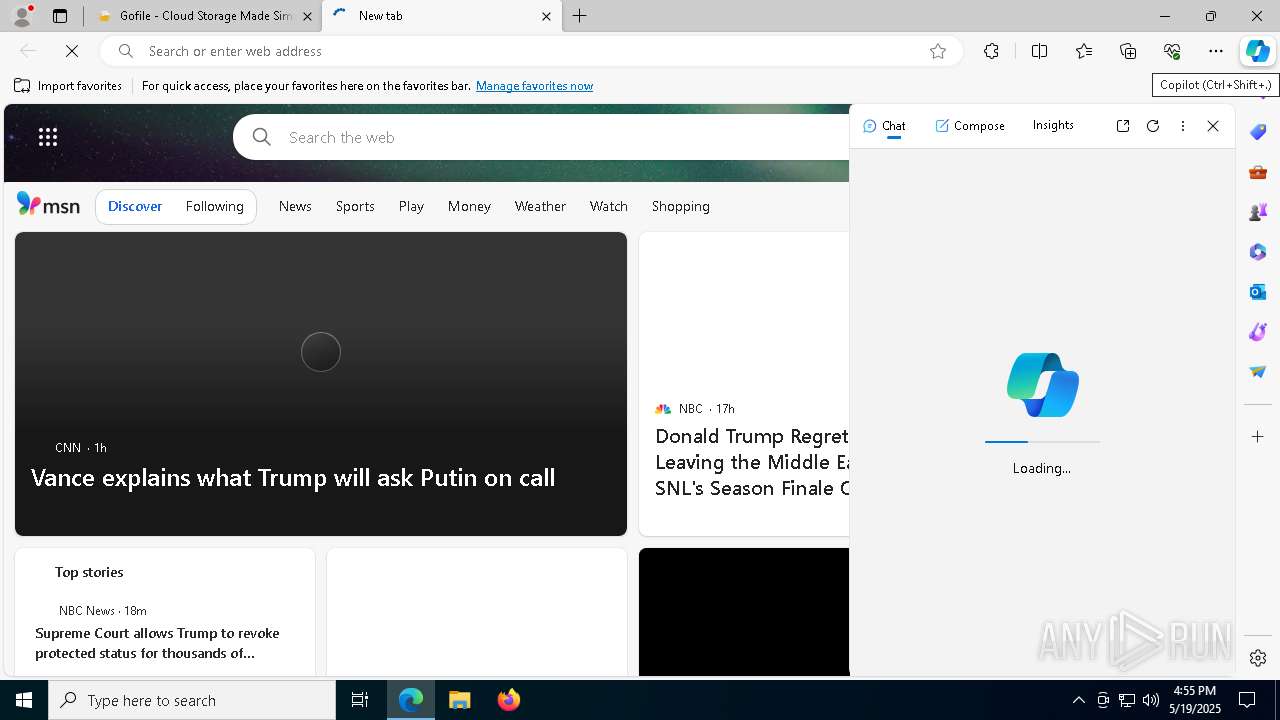The width and height of the screenshot is (1280, 720).
Task: Open Windows Start menu
Action: pyautogui.click(x=24, y=700)
